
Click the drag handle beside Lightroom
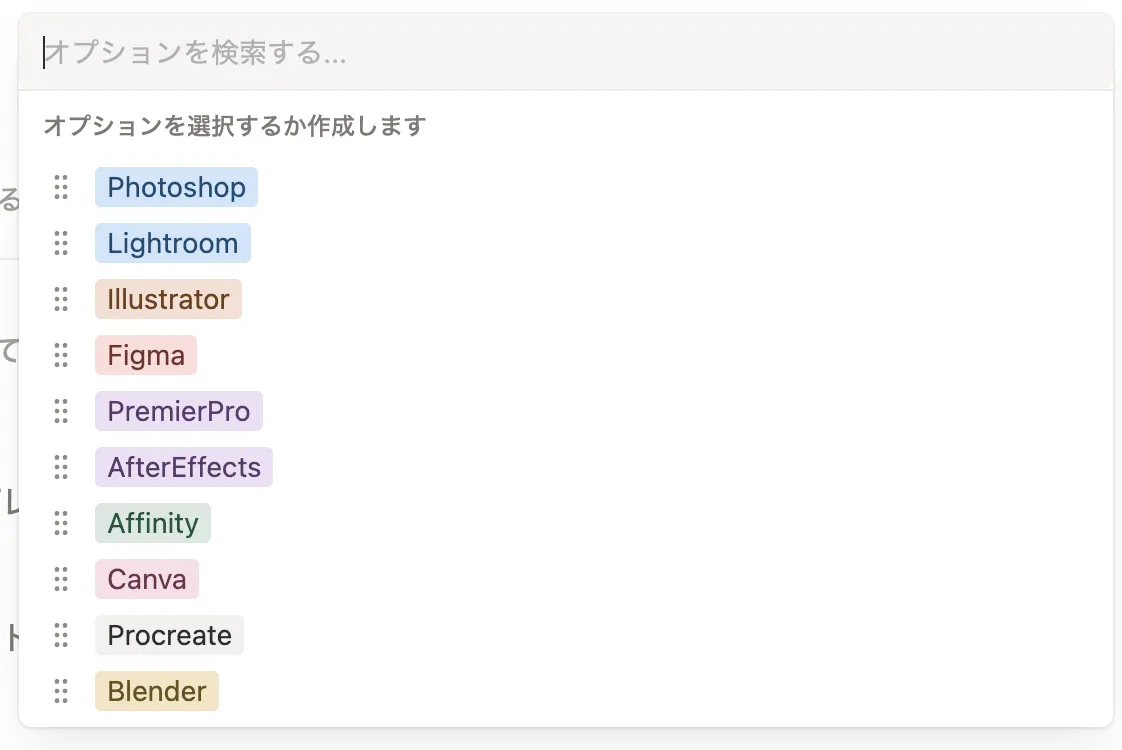pyautogui.click(x=61, y=243)
